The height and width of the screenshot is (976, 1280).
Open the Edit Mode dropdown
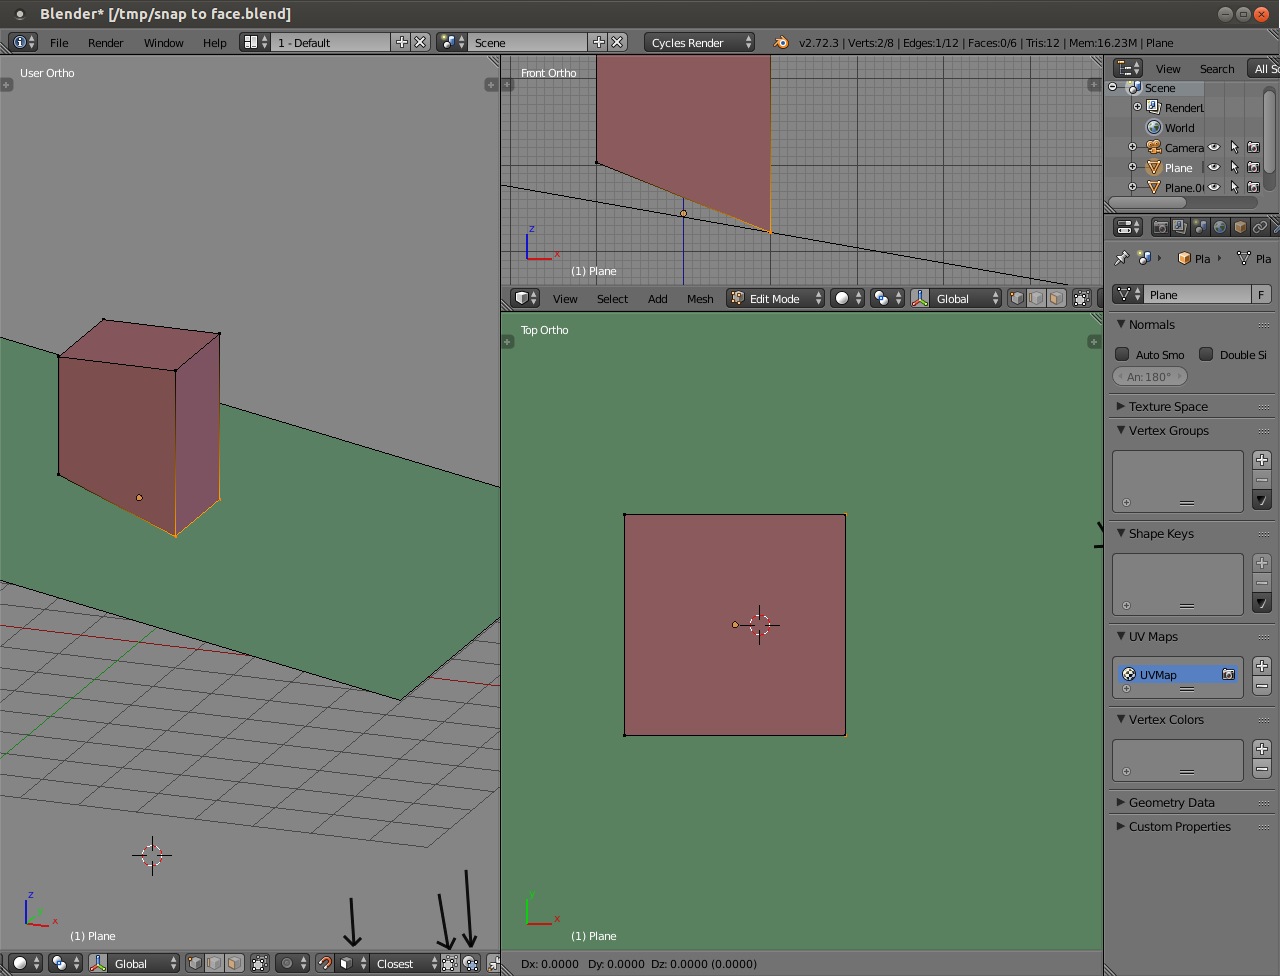pyautogui.click(x=776, y=298)
